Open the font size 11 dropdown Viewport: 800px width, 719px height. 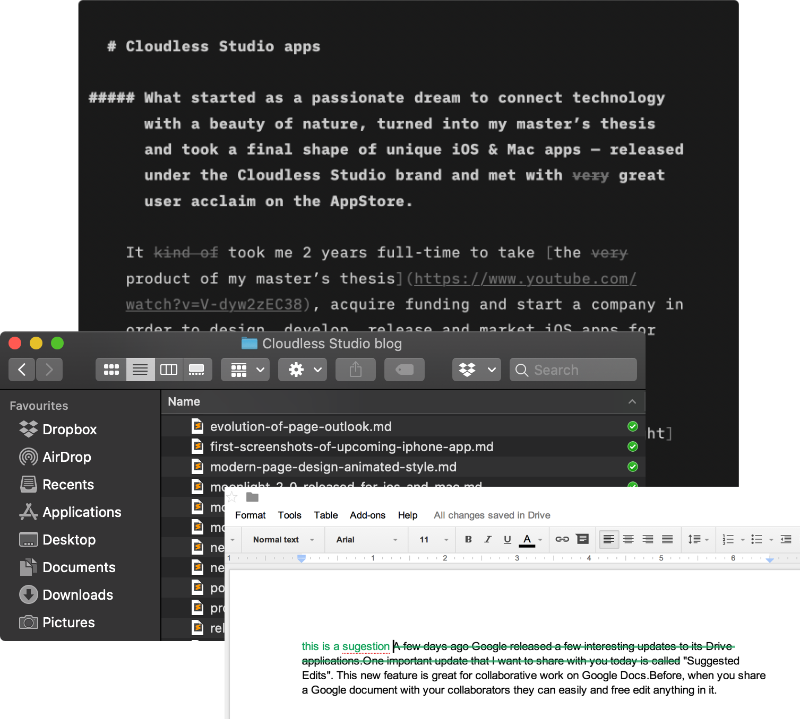(434, 539)
